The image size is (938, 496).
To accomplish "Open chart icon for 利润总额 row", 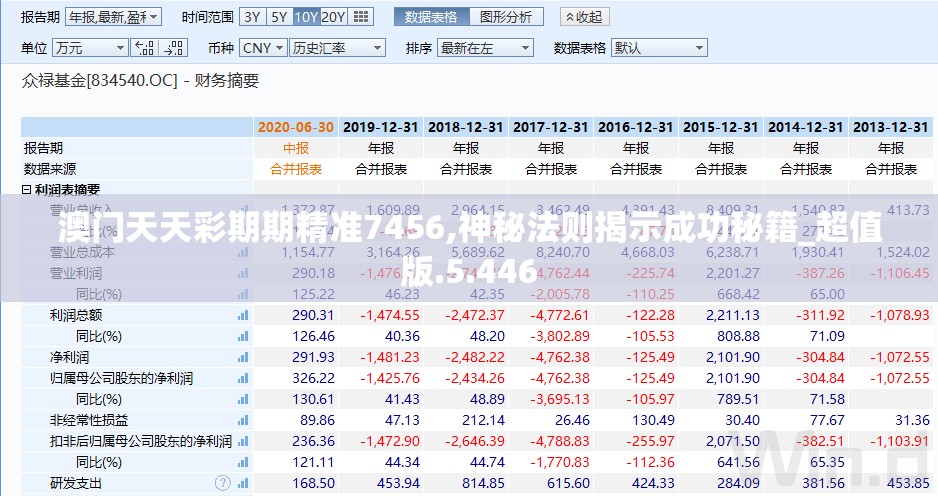I will 242,315.
